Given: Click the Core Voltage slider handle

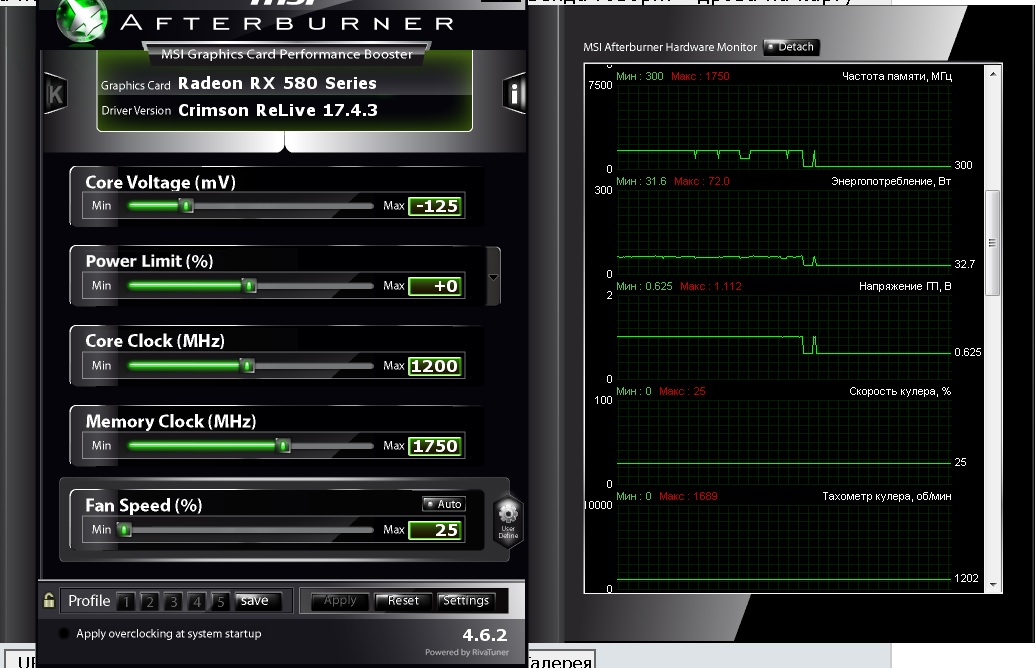Looking at the screenshot, I should point(187,206).
